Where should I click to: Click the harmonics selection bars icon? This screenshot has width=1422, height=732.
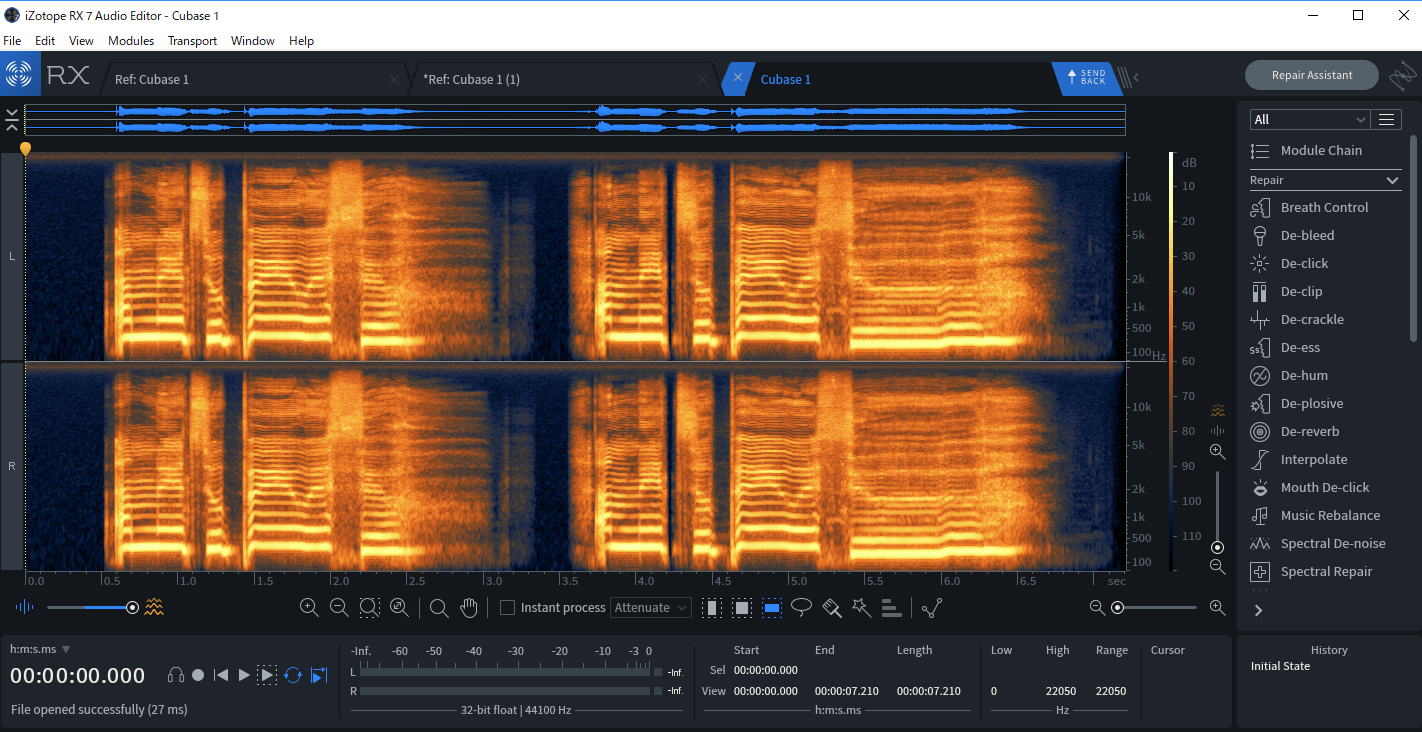pos(891,607)
